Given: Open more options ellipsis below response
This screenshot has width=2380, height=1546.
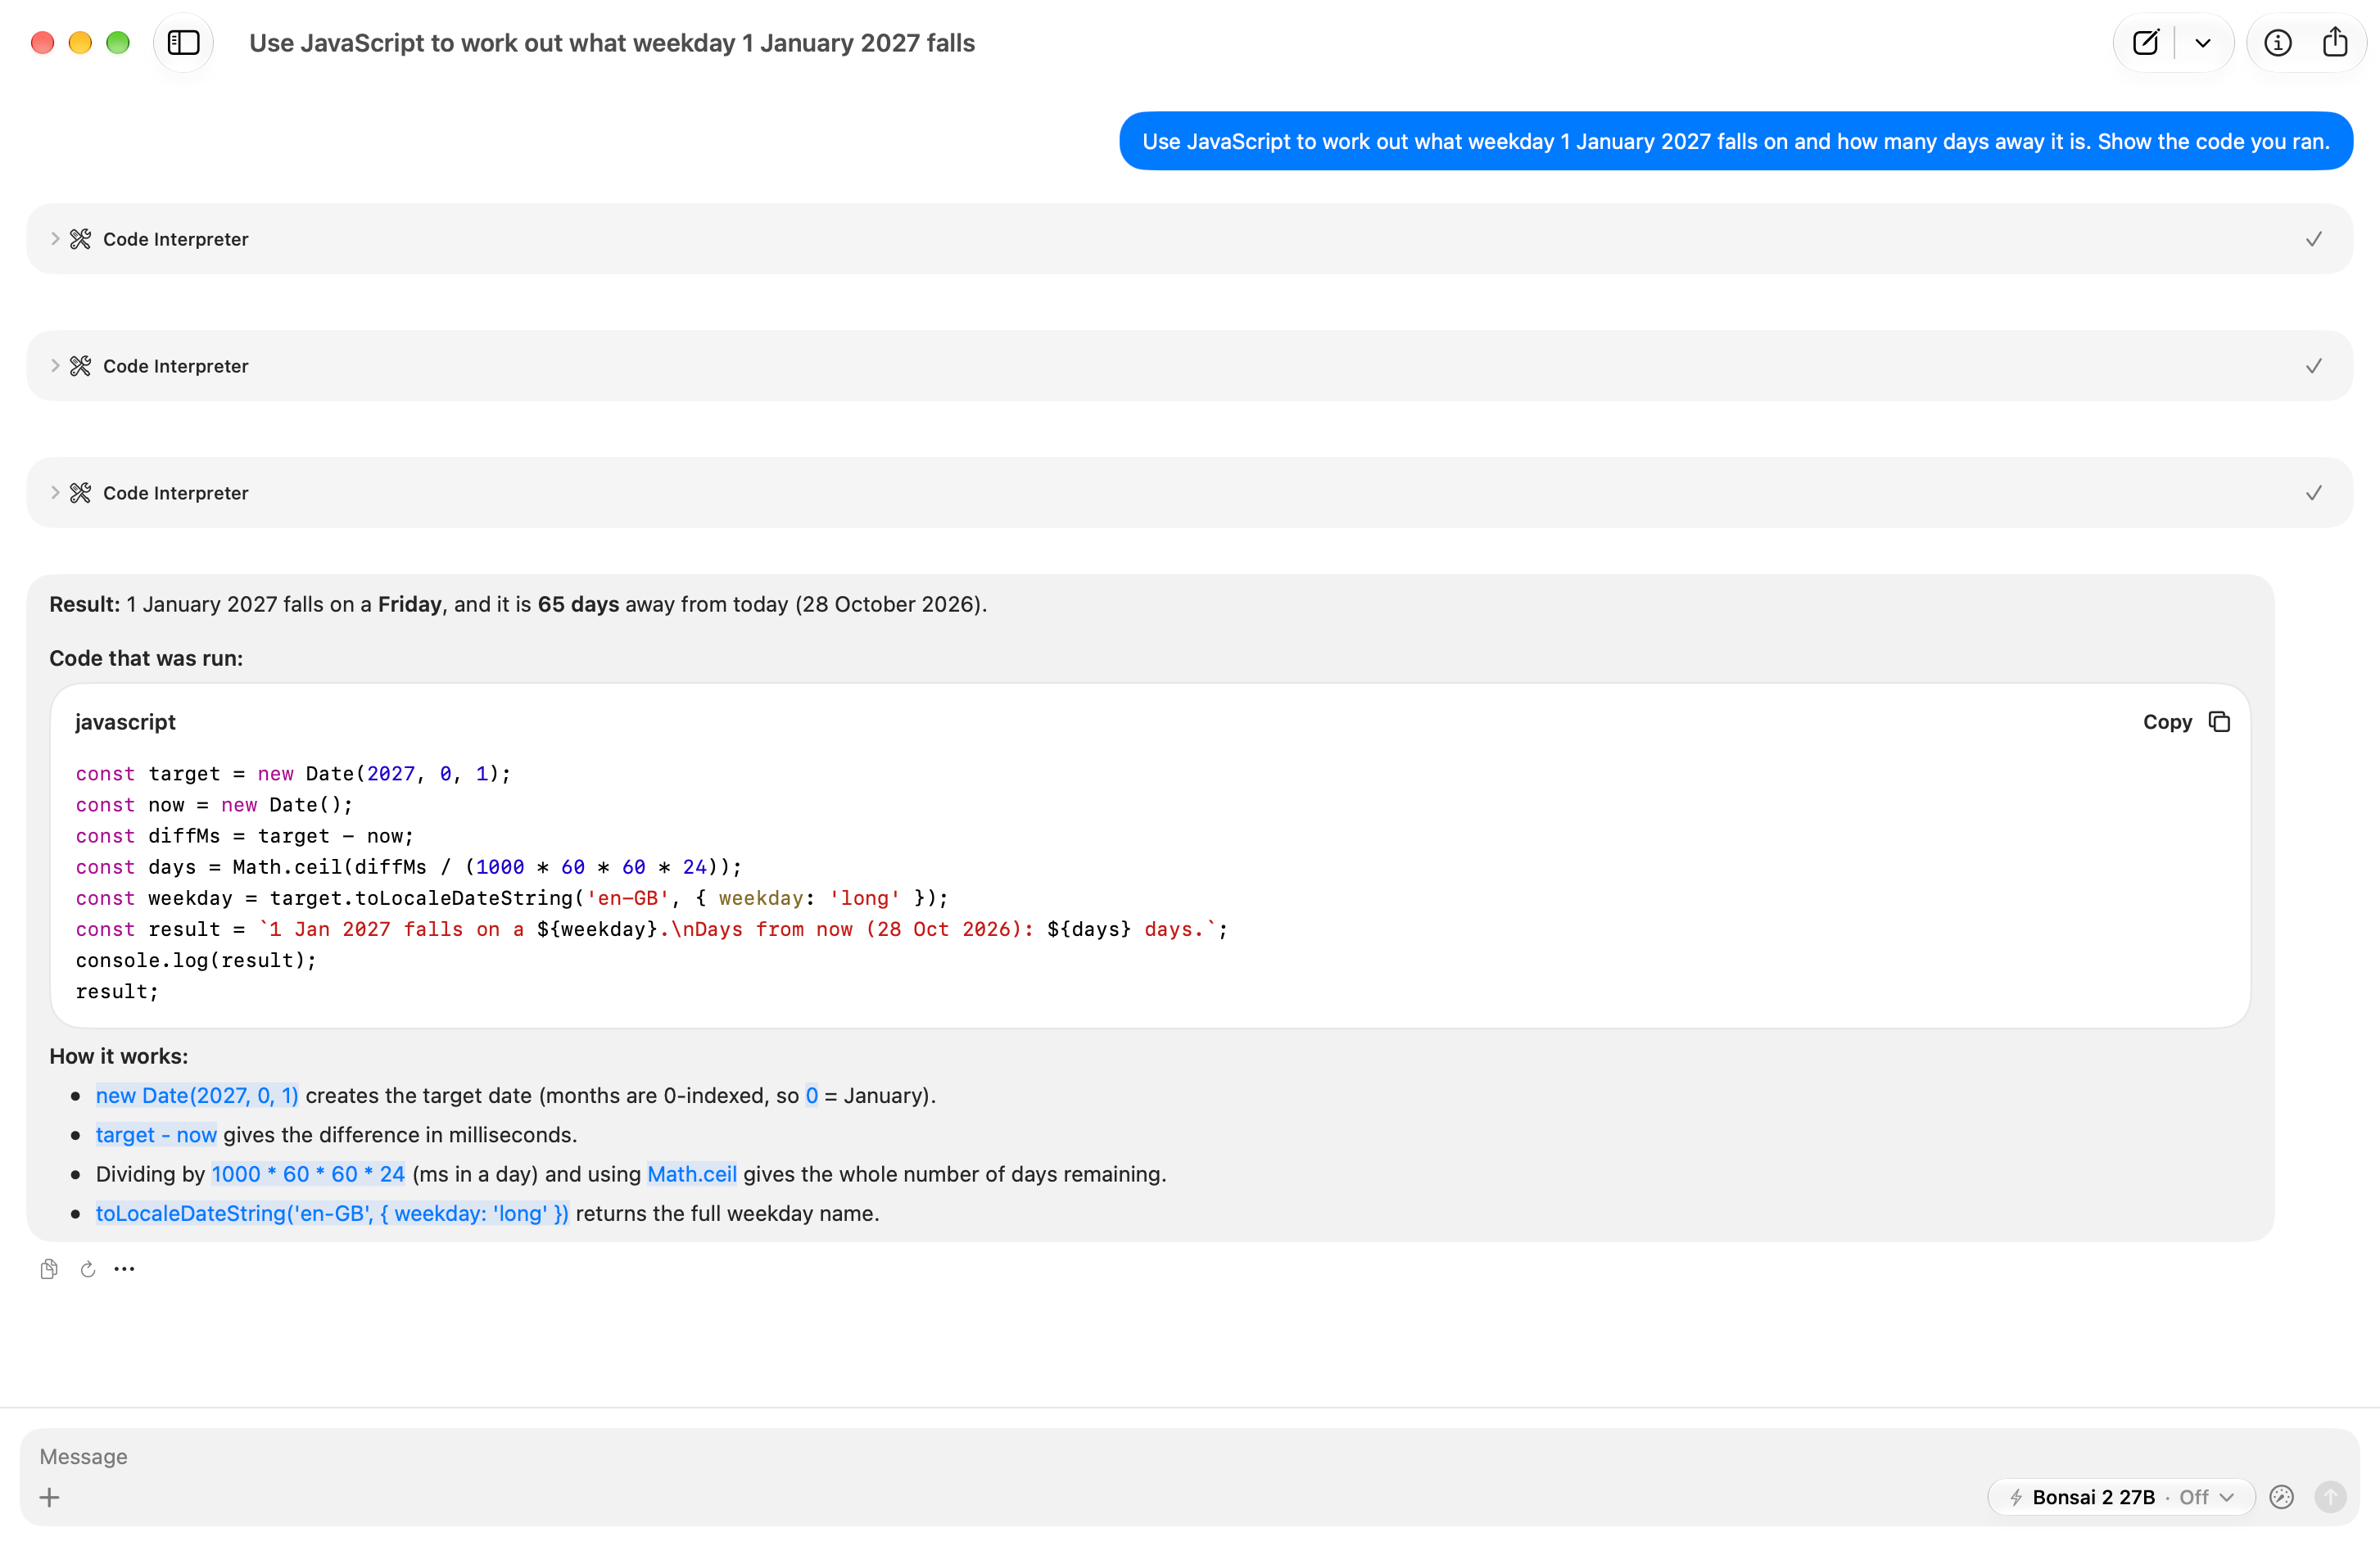Looking at the screenshot, I should point(124,1269).
